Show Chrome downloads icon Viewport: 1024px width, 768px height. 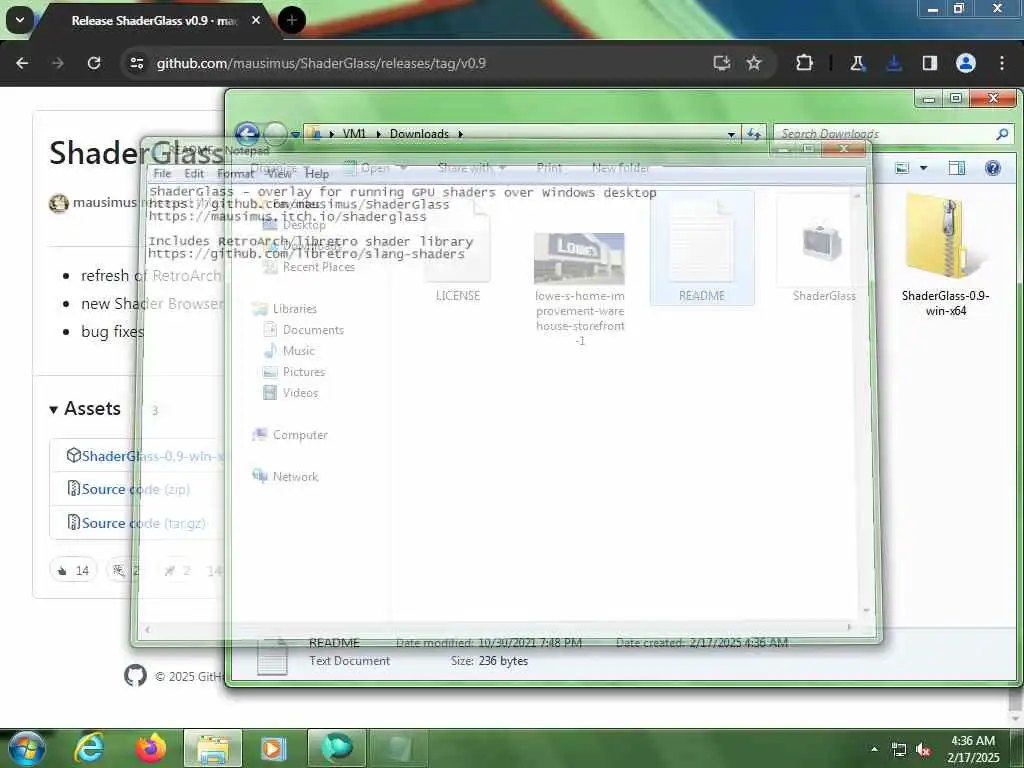coord(894,63)
